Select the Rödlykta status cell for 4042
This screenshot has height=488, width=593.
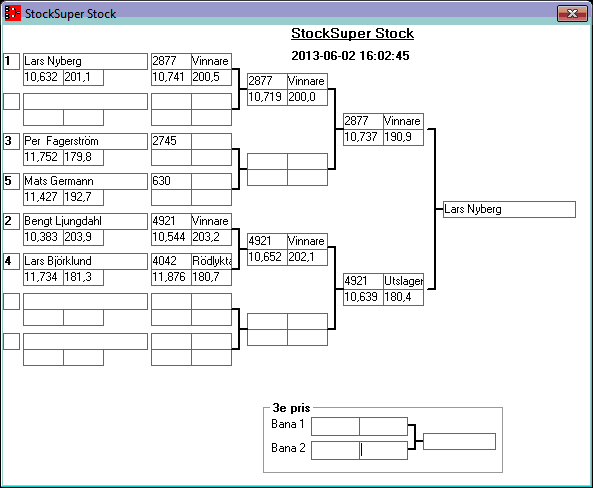coord(211,261)
